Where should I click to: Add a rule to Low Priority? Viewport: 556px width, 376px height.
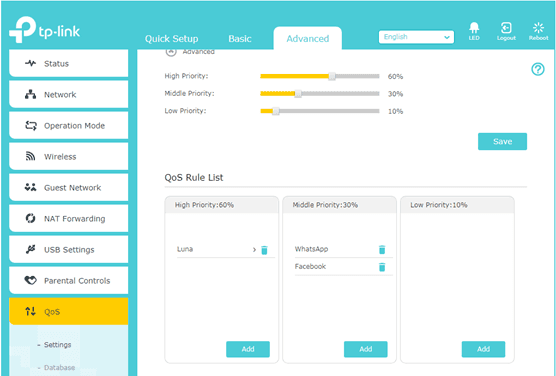tap(483, 349)
